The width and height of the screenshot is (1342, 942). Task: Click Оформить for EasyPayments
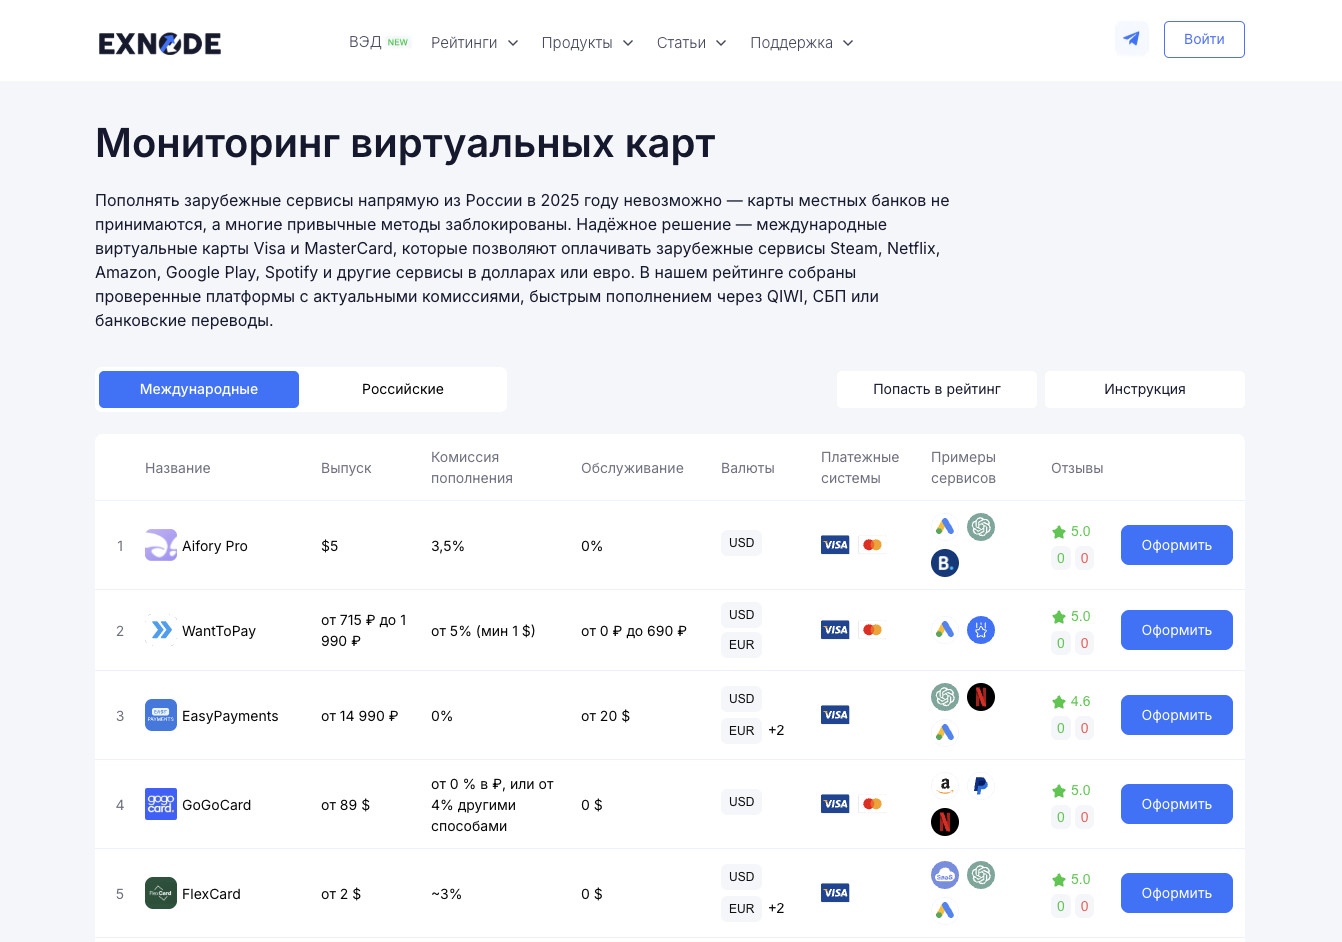[x=1177, y=715]
